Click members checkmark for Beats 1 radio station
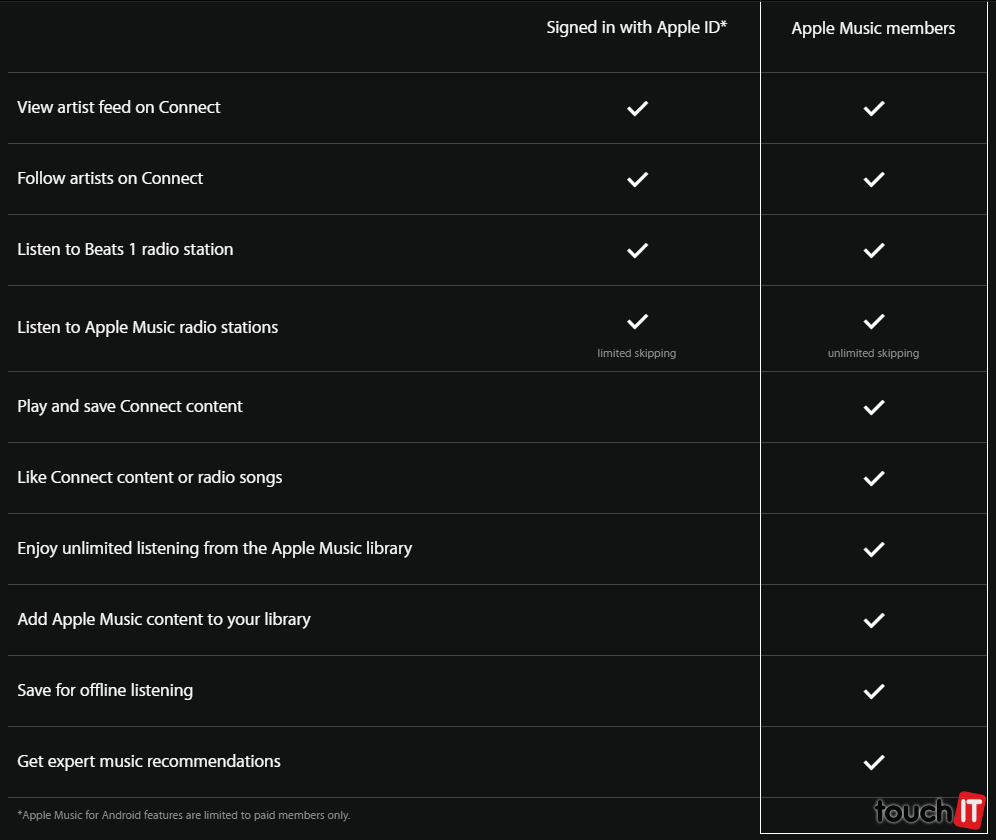This screenshot has height=840, width=996. click(874, 250)
